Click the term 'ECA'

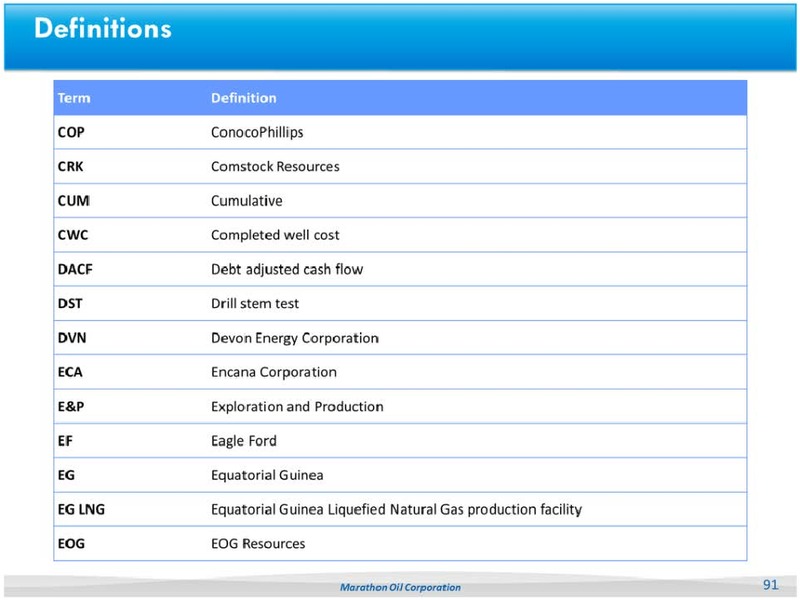click(x=70, y=372)
